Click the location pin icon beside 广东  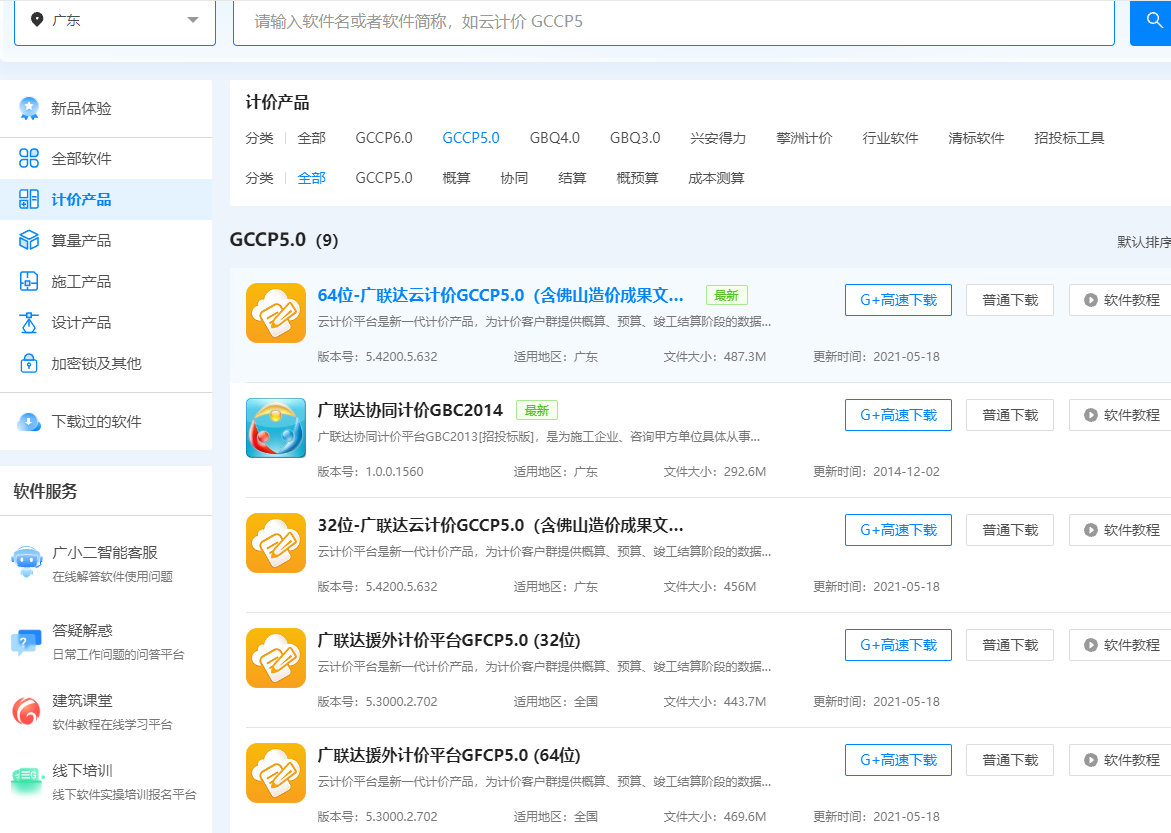point(37,19)
